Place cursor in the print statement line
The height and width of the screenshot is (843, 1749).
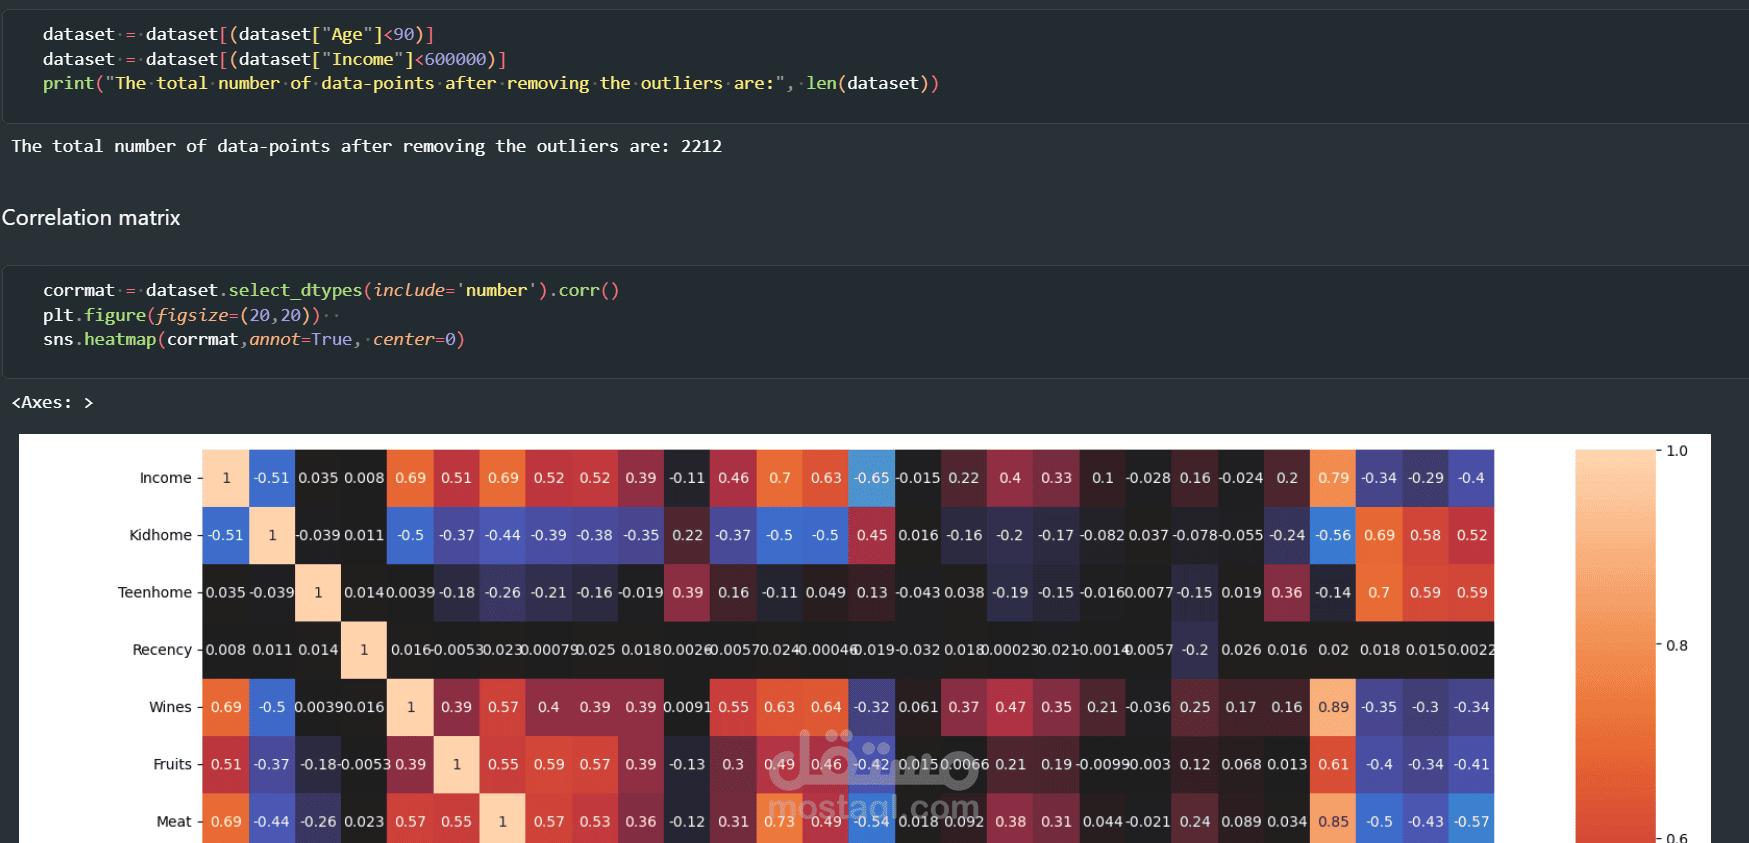click(490, 83)
